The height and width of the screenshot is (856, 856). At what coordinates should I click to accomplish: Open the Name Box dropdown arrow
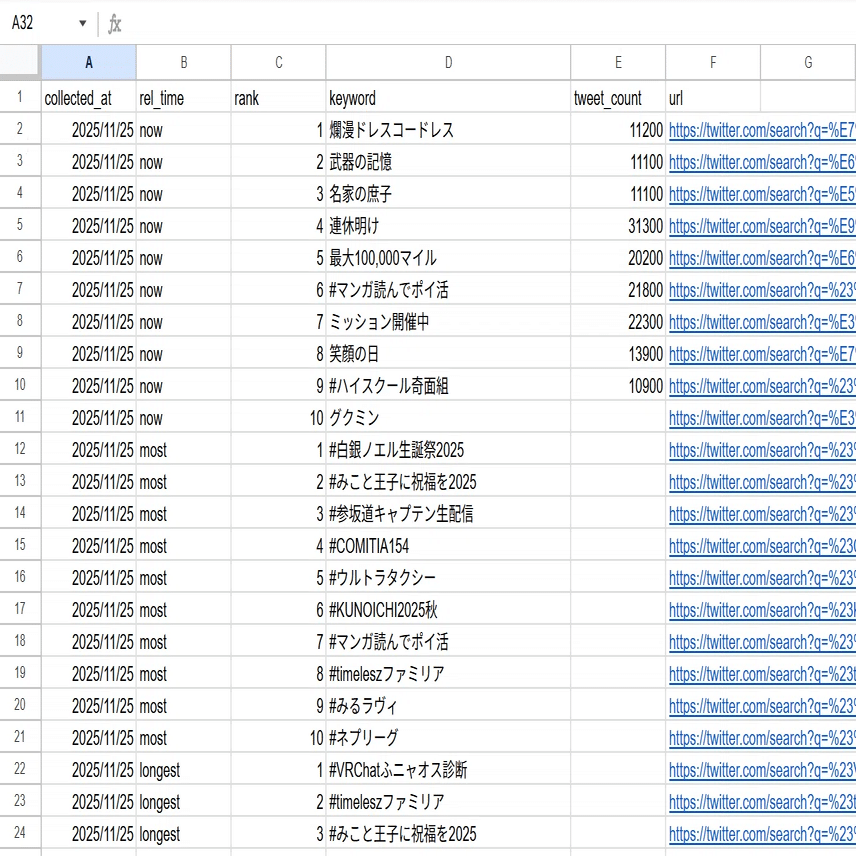click(82, 22)
